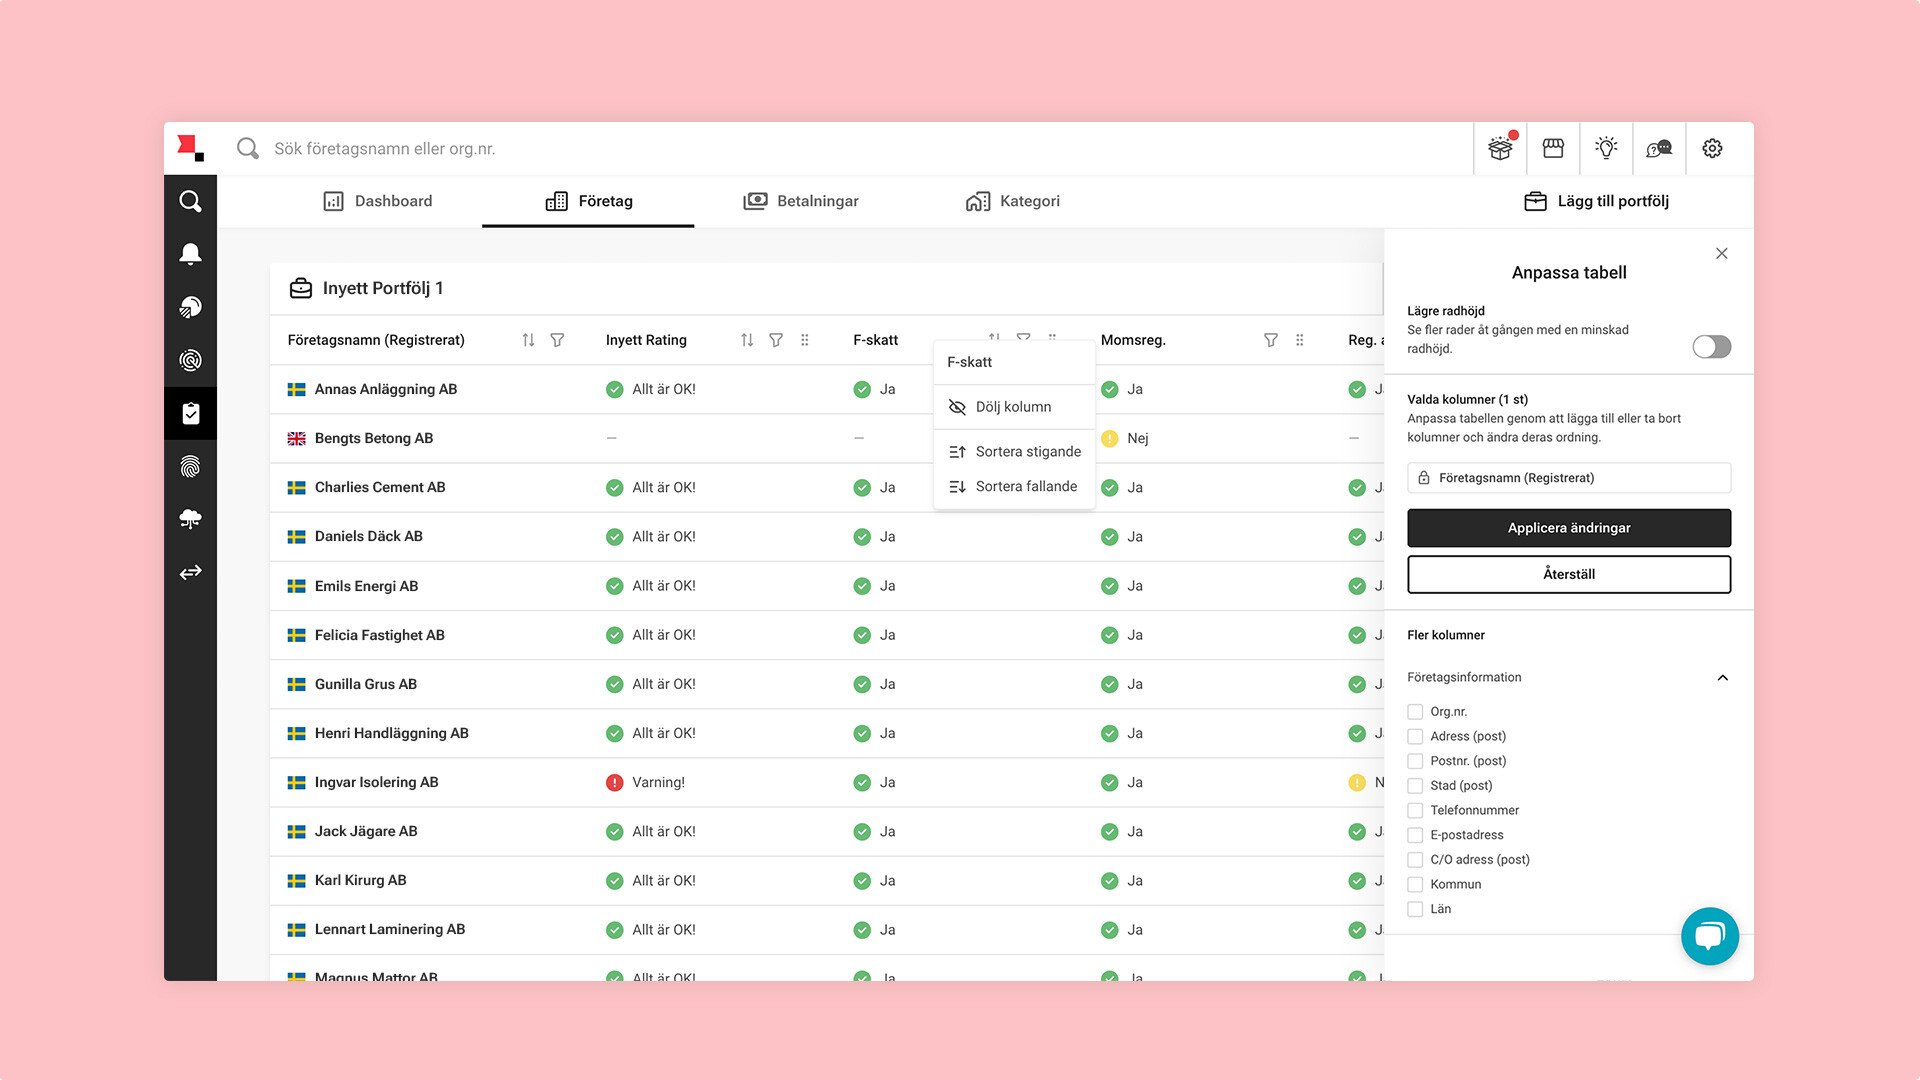Choose Sortera fallande in the menu

point(1014,486)
